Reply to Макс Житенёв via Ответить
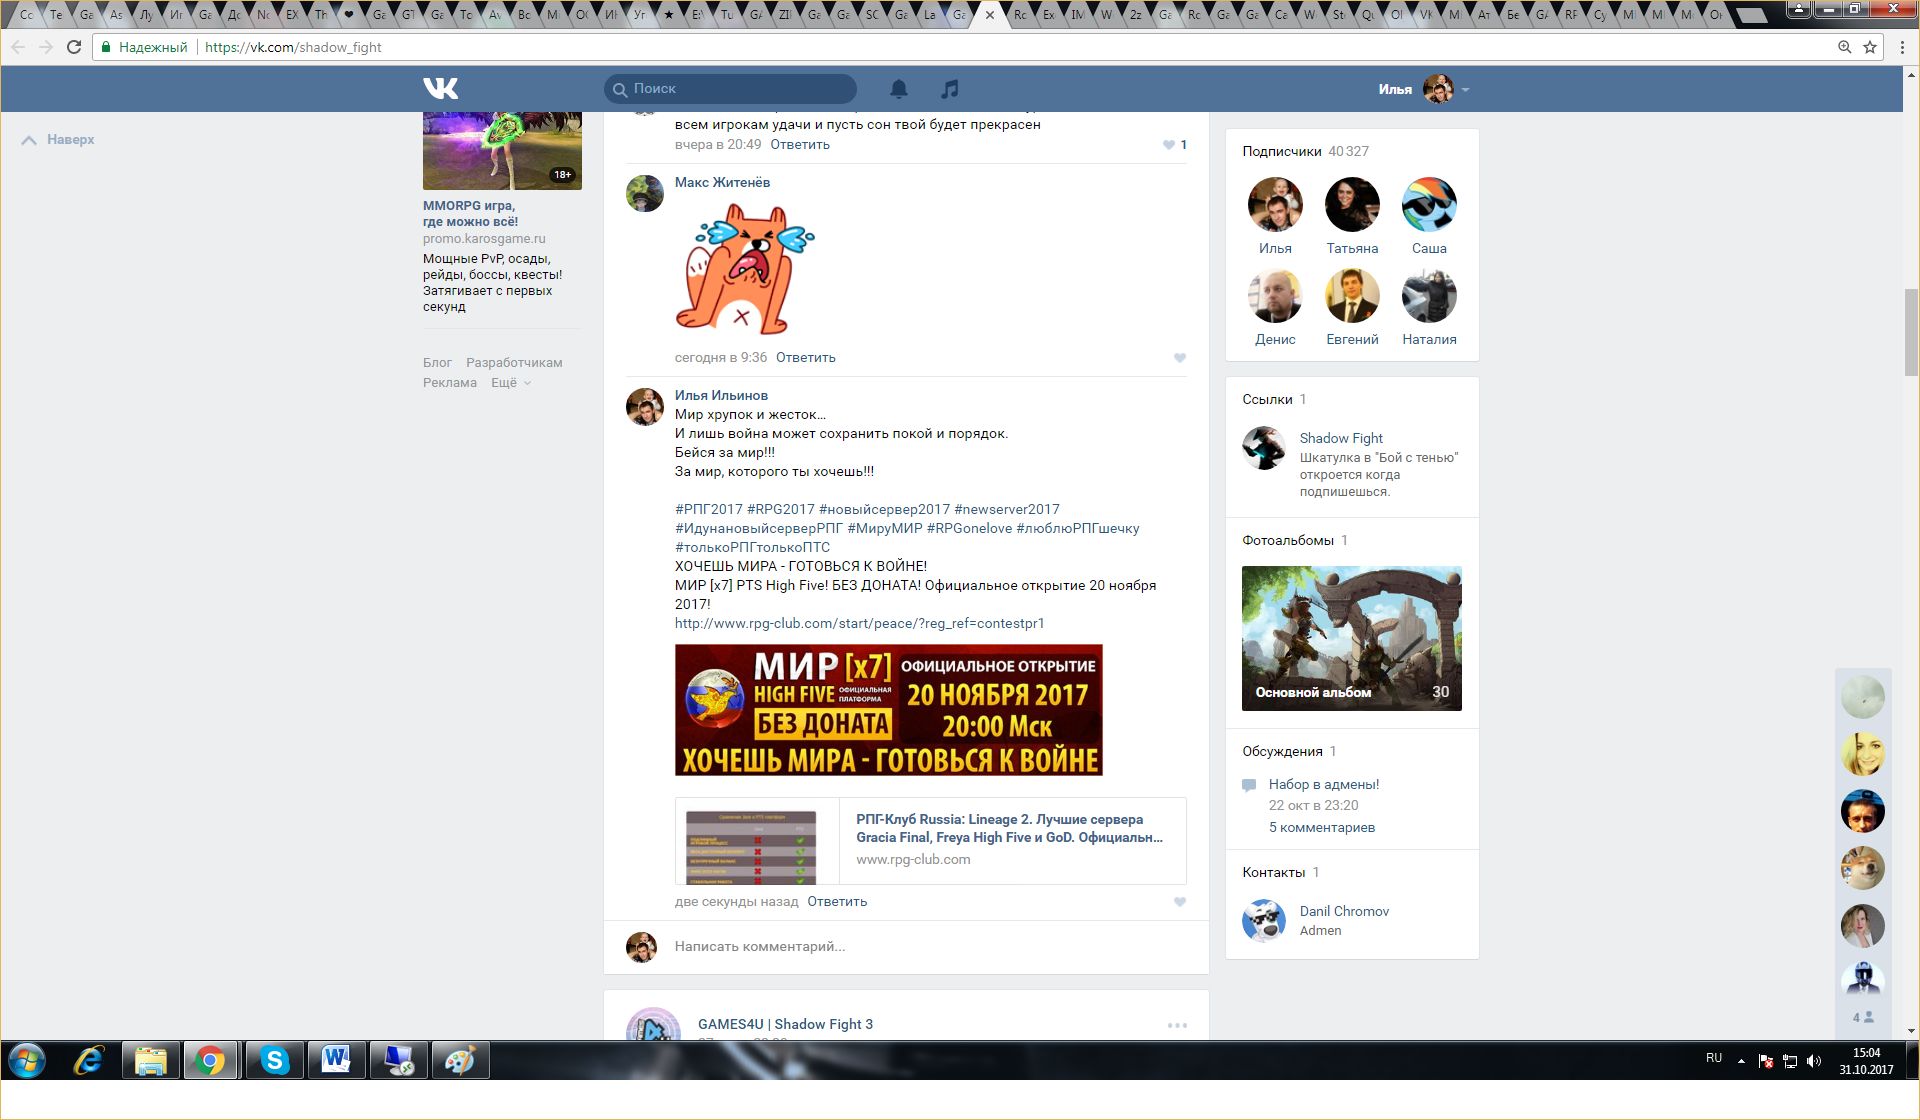 click(805, 358)
